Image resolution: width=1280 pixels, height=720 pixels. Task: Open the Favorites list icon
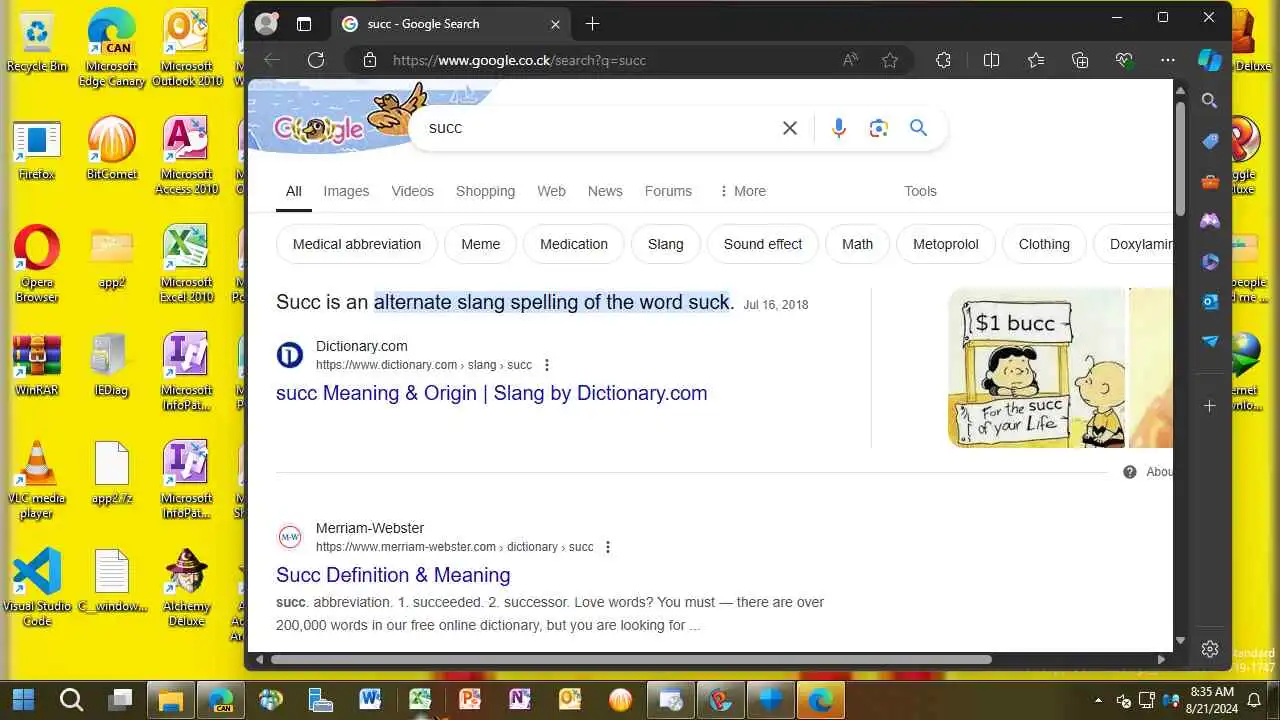[1036, 60]
